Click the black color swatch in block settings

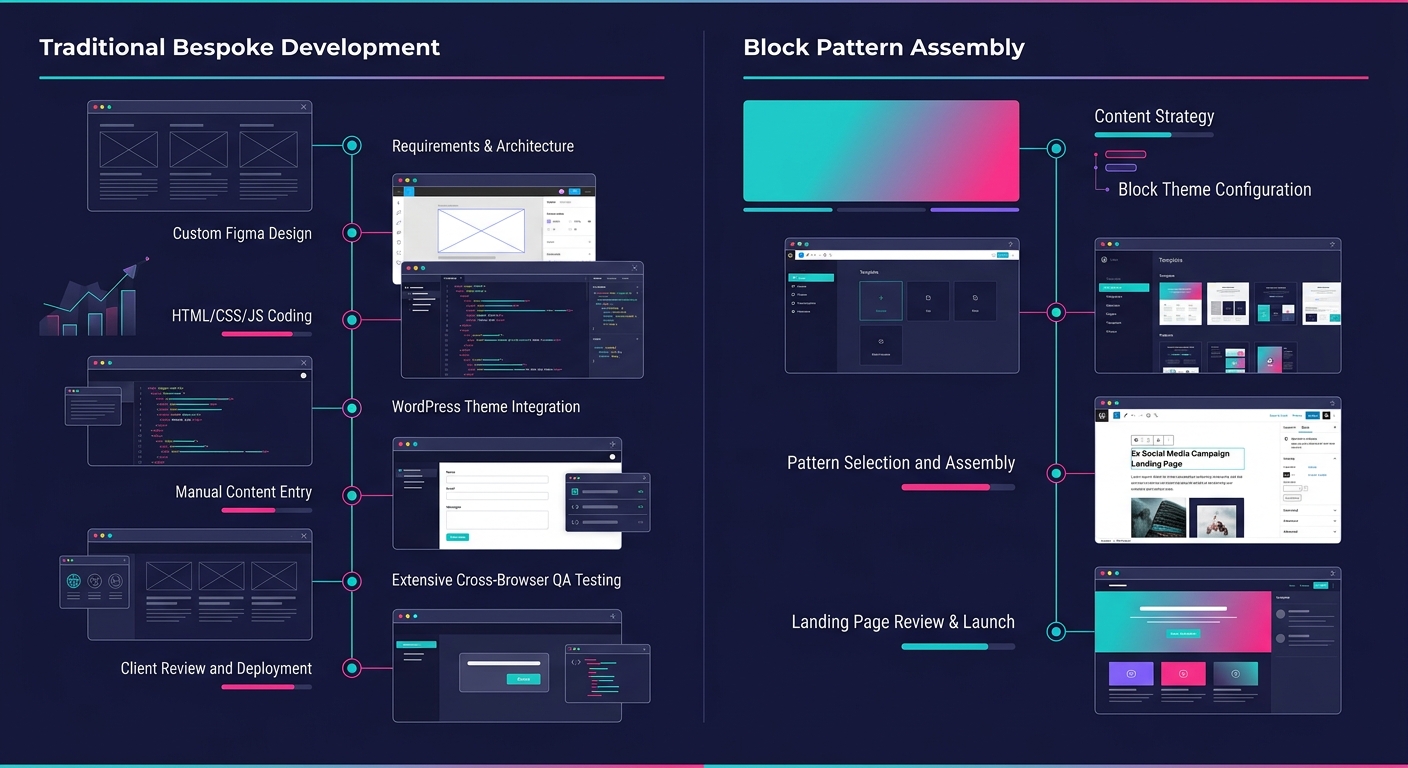(1287, 475)
